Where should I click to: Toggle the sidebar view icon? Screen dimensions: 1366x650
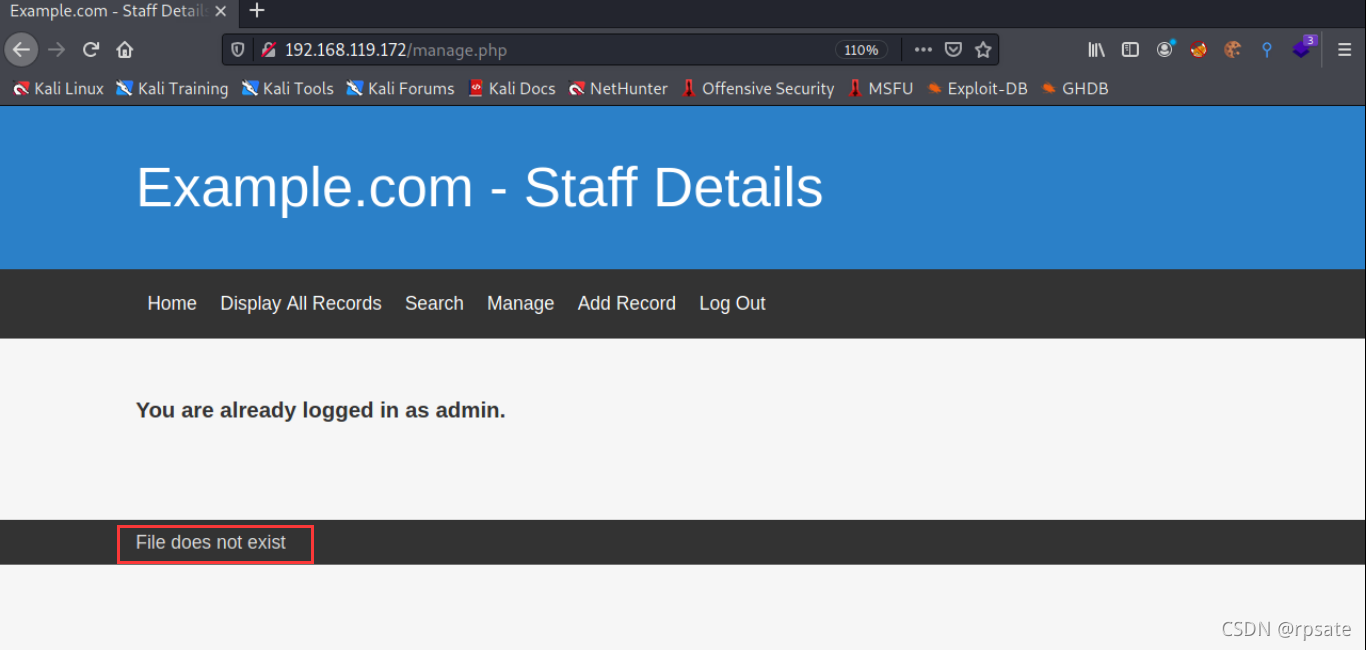click(x=1130, y=49)
